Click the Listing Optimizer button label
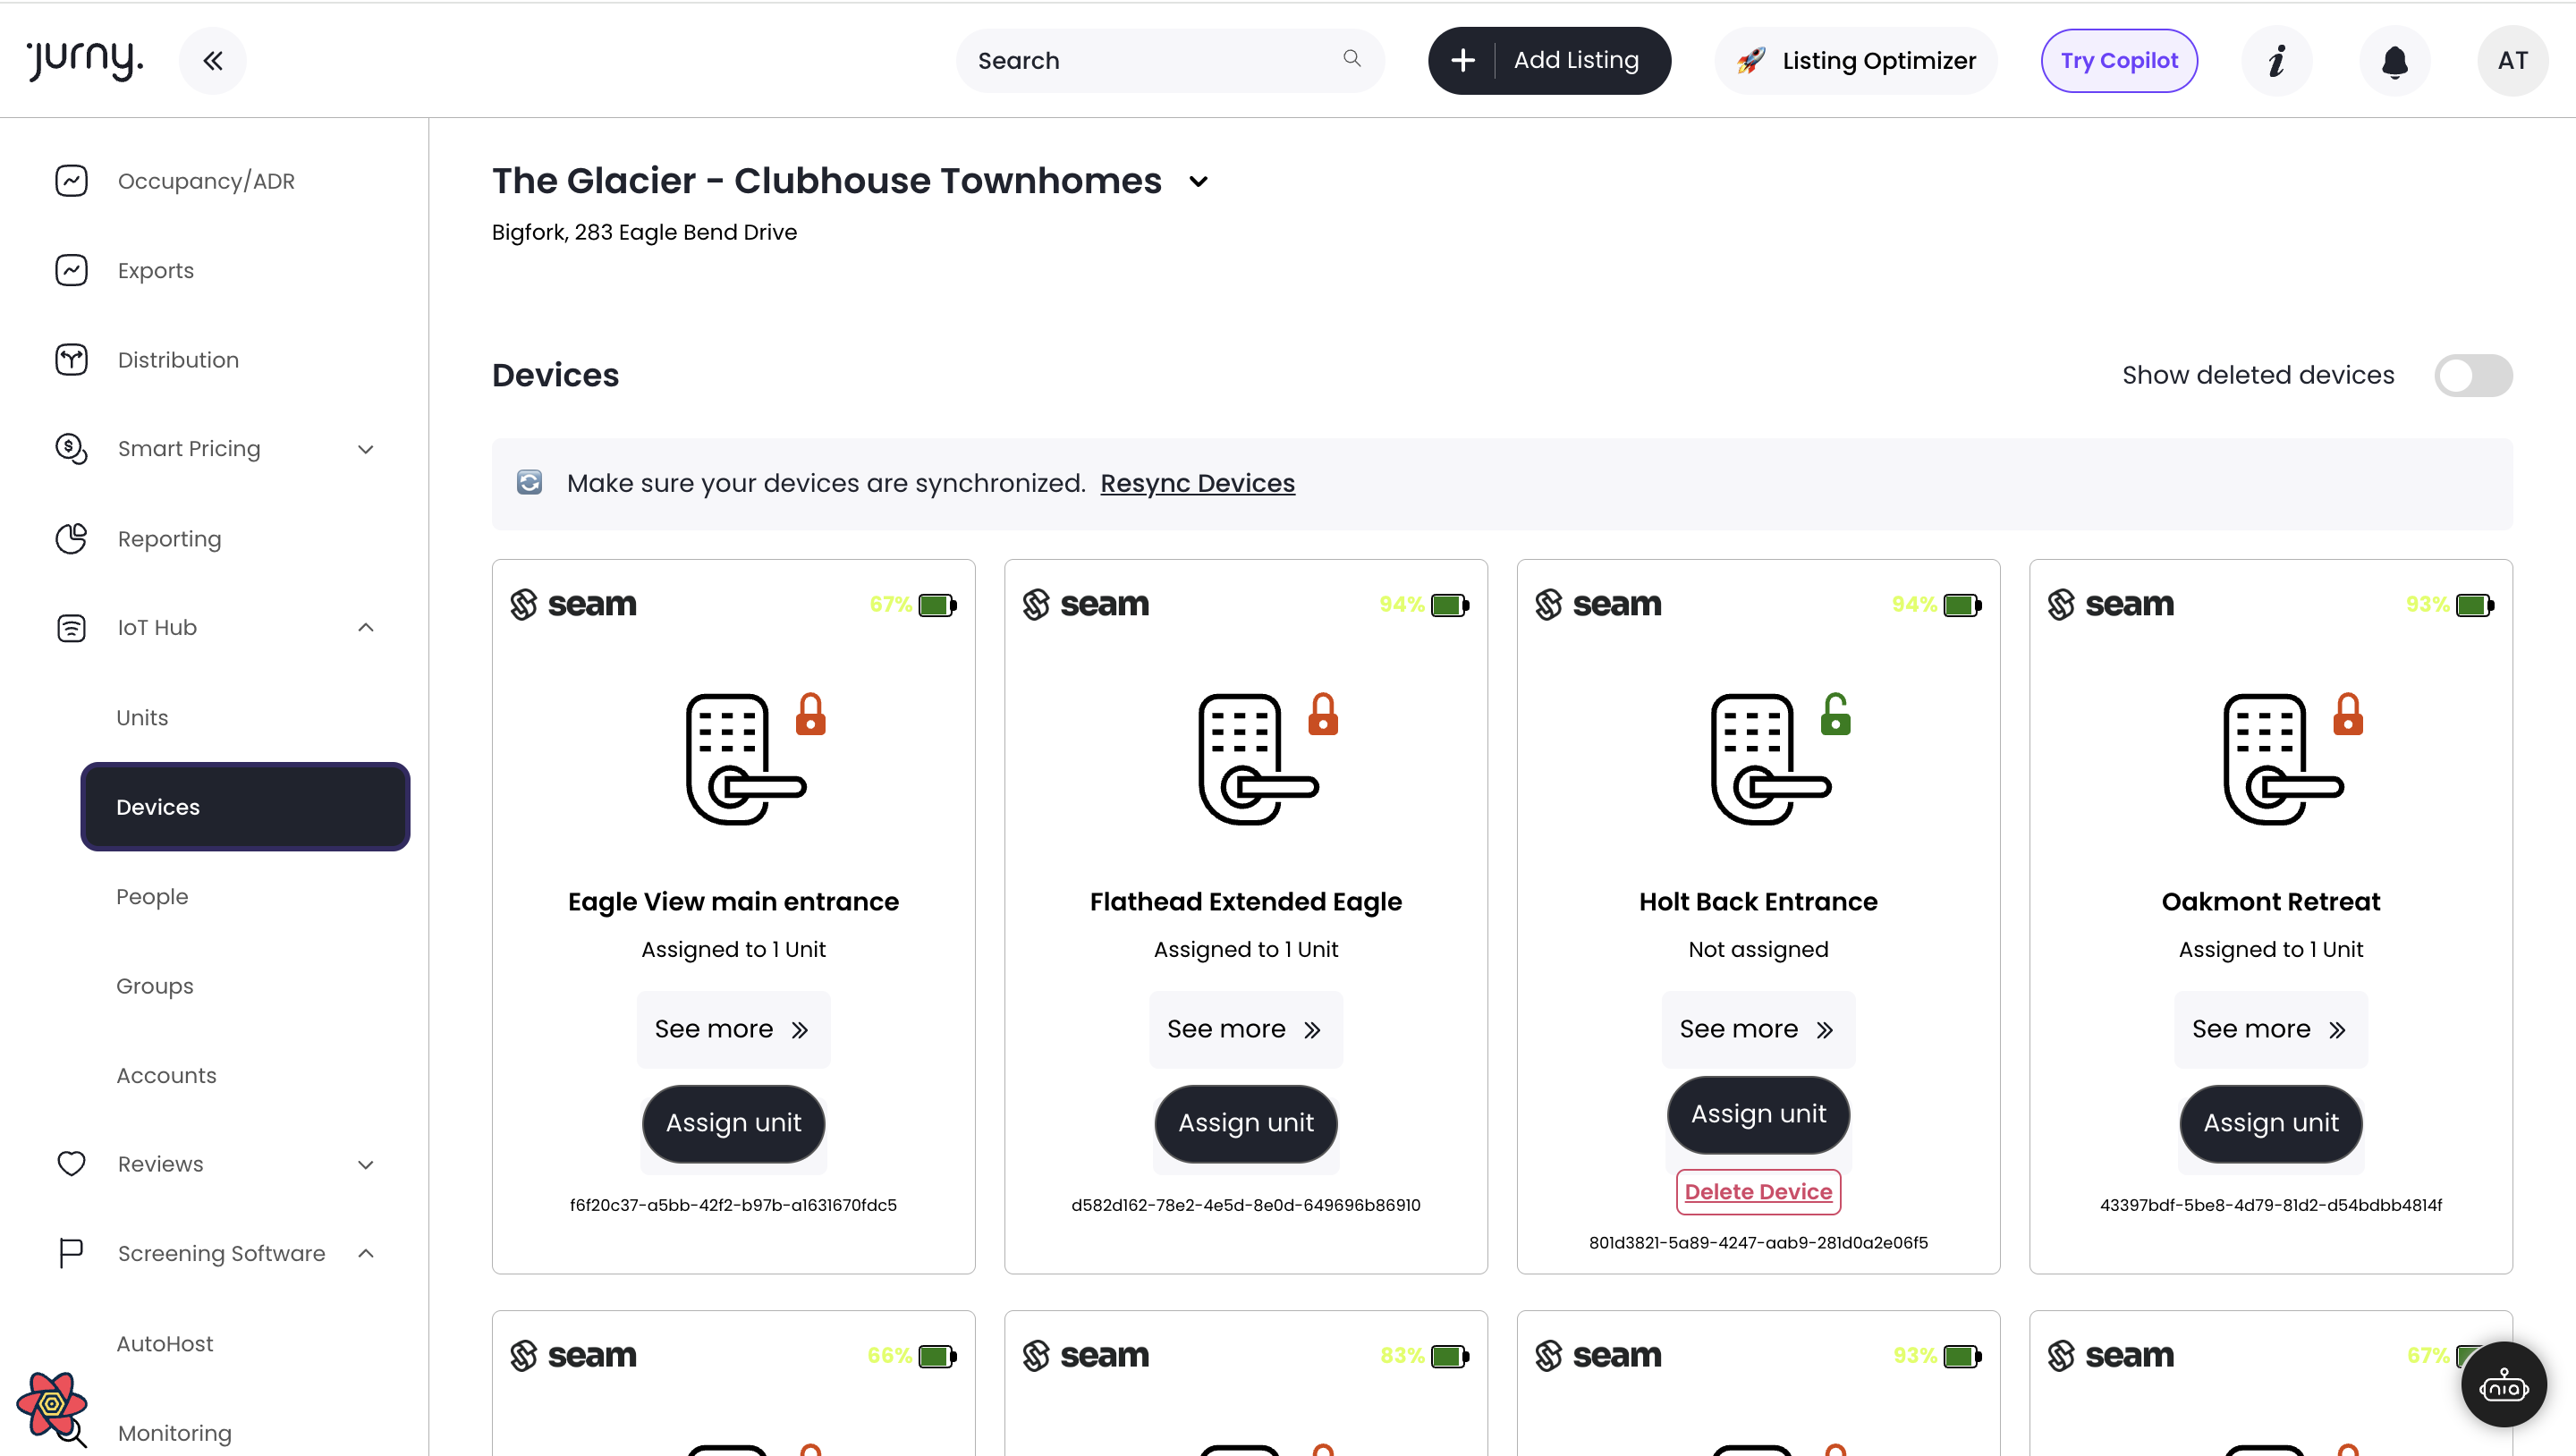This screenshot has height=1456, width=2576. point(1878,61)
